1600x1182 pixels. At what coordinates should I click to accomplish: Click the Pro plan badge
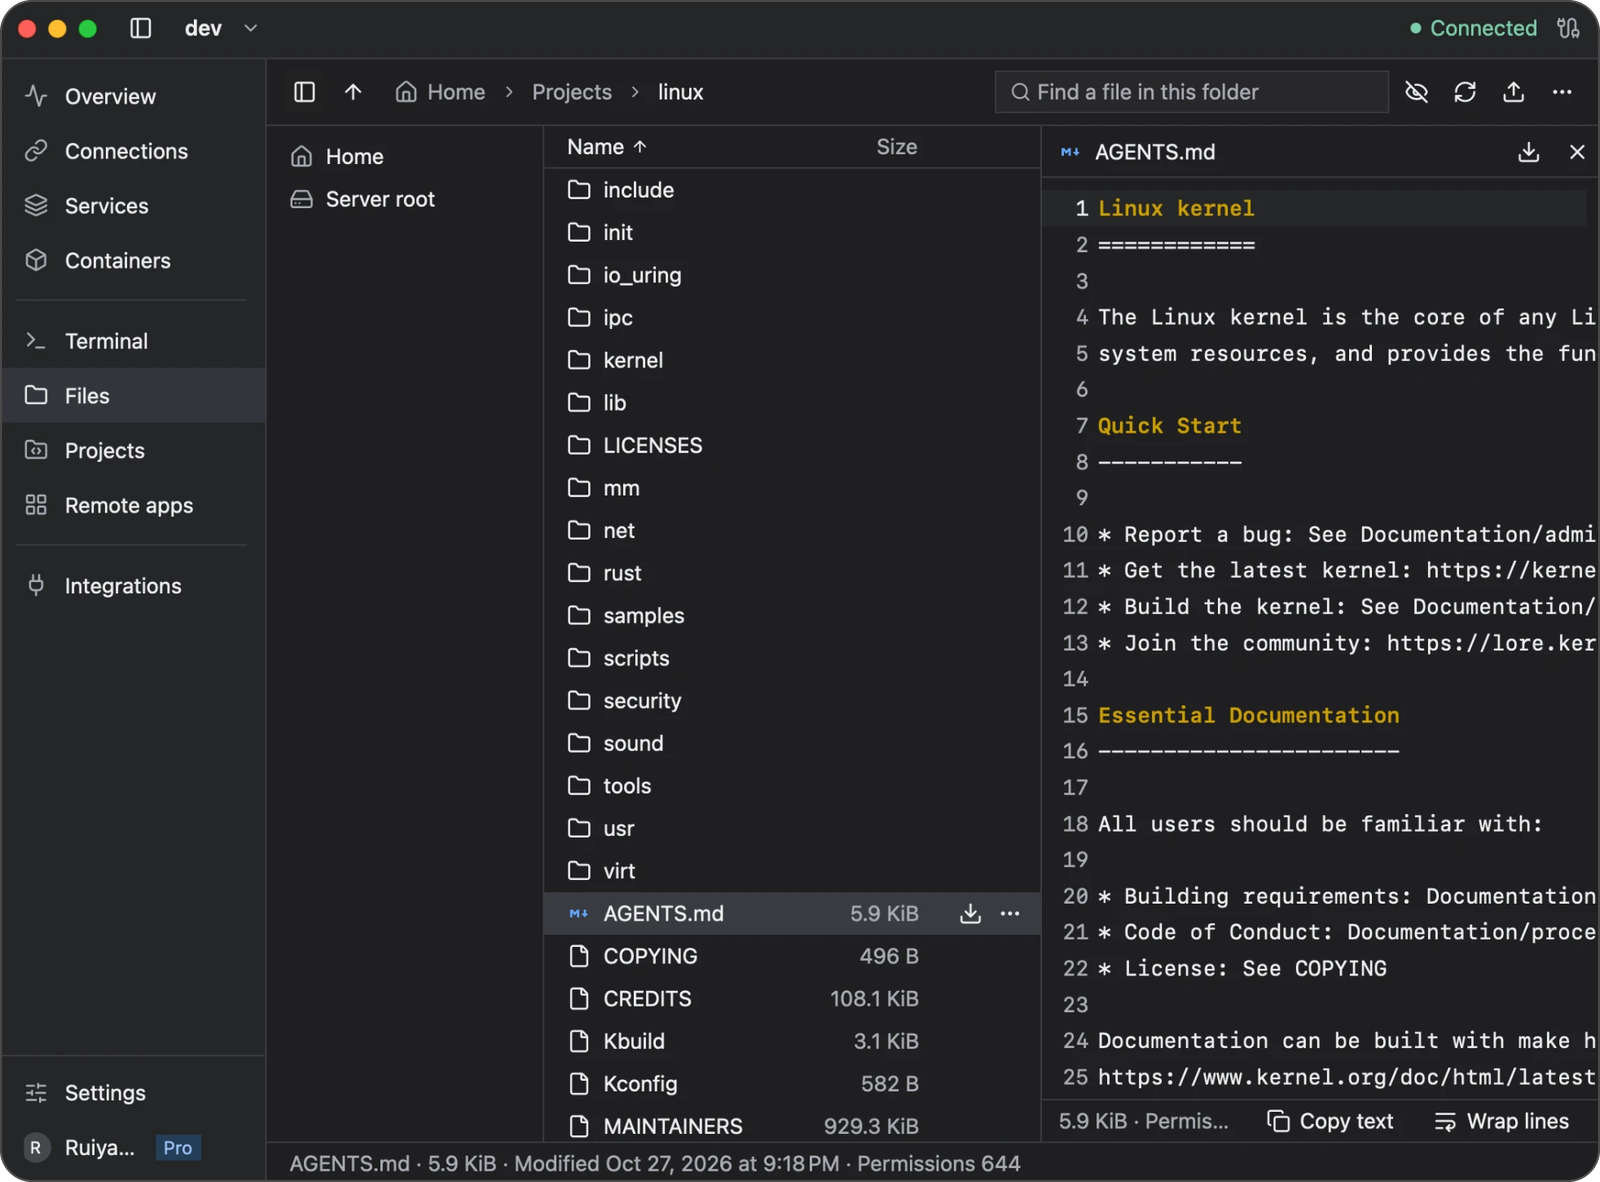(x=178, y=1148)
